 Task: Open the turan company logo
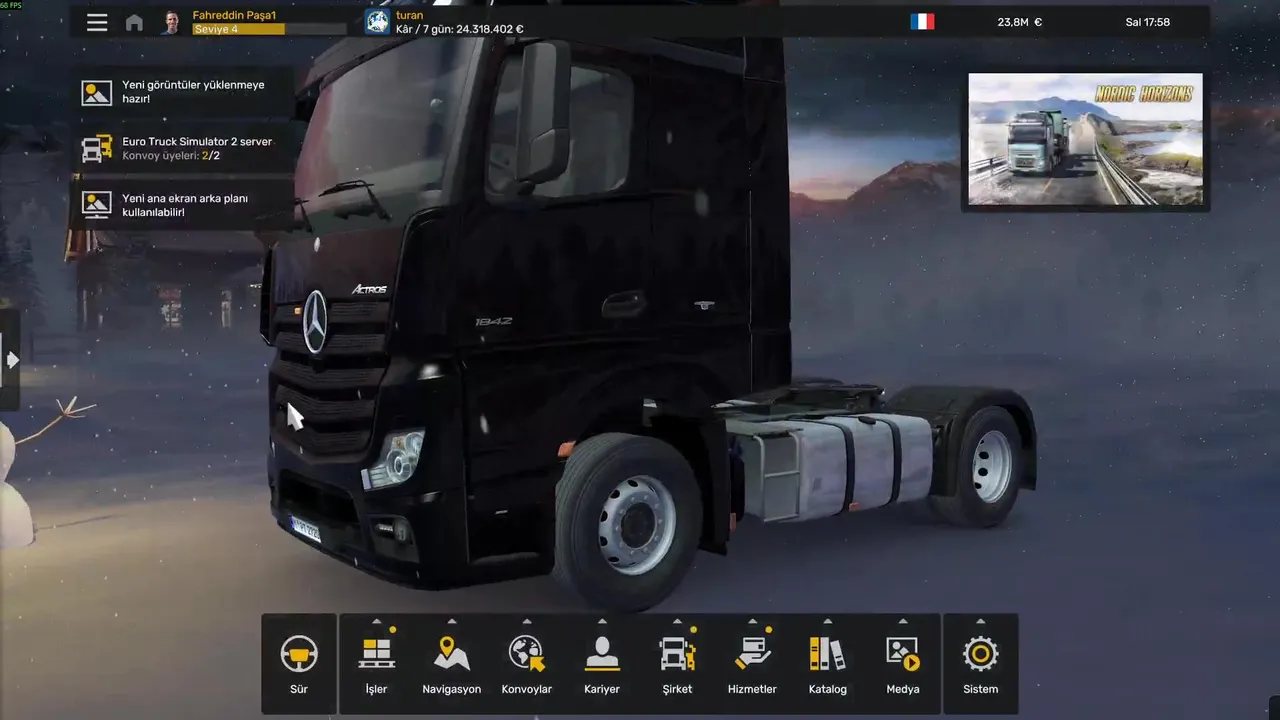[x=377, y=22]
